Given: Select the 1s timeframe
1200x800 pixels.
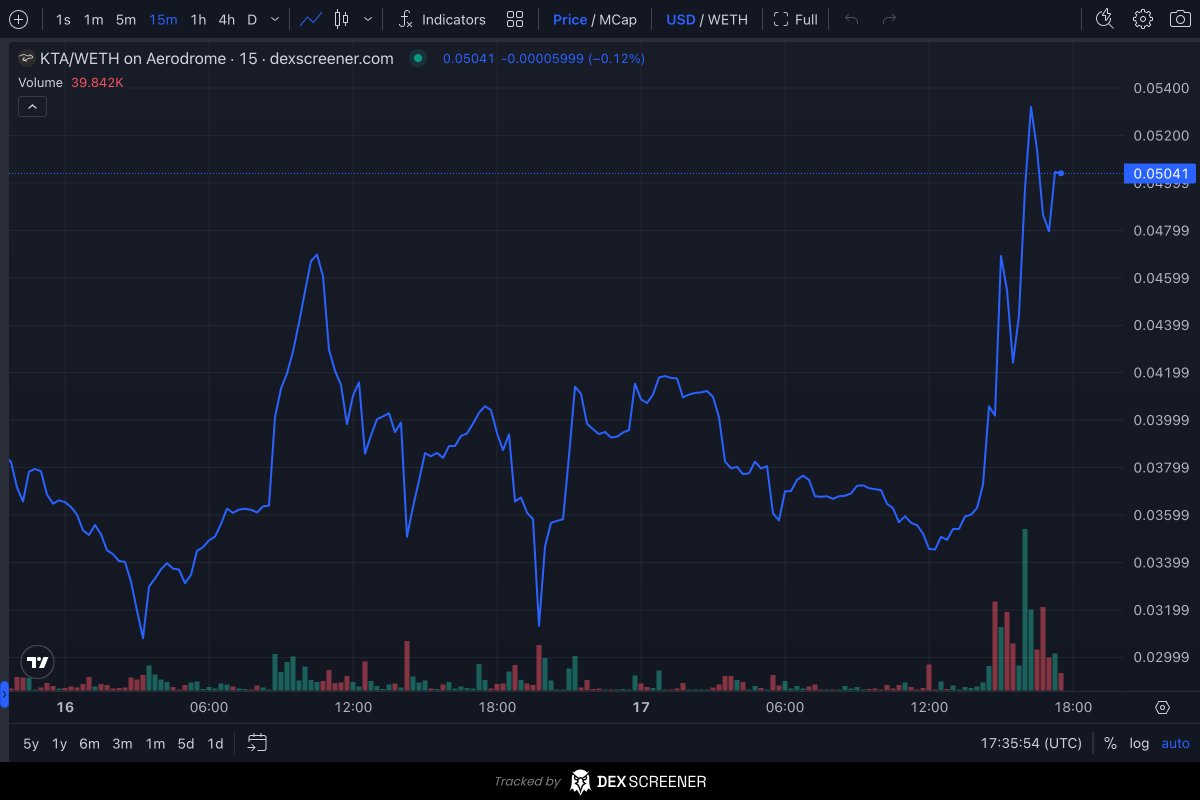Looking at the screenshot, I should tap(63, 19).
